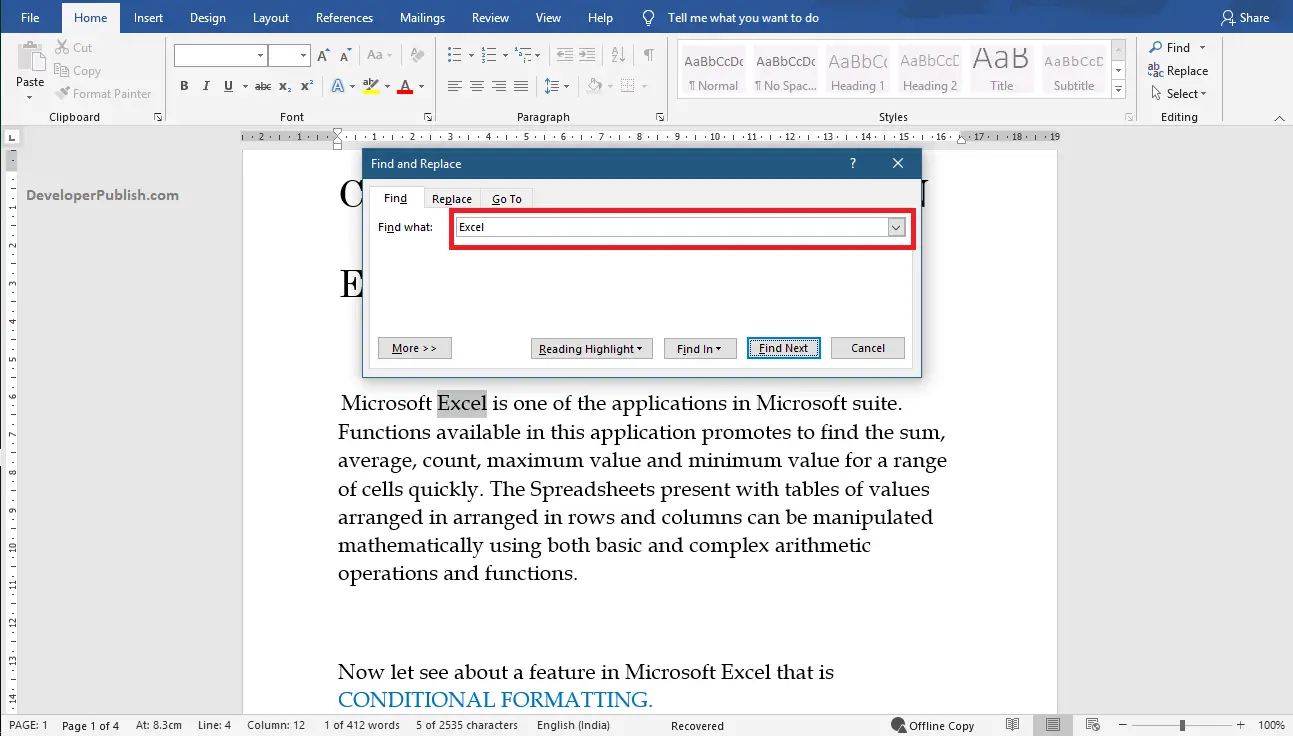
Task: Switch to the Layout ribbon tab
Action: tap(271, 18)
